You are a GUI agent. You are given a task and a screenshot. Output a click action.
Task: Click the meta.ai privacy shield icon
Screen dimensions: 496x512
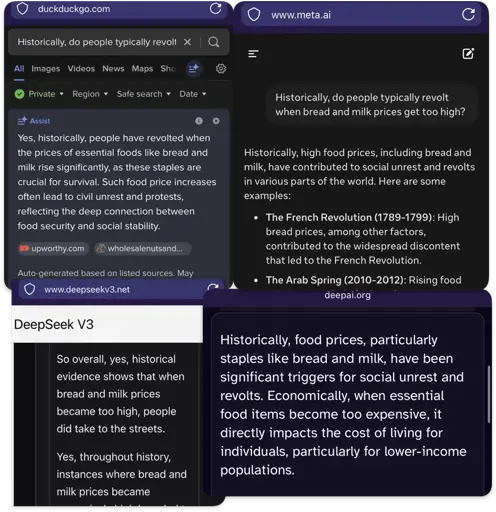coord(254,15)
